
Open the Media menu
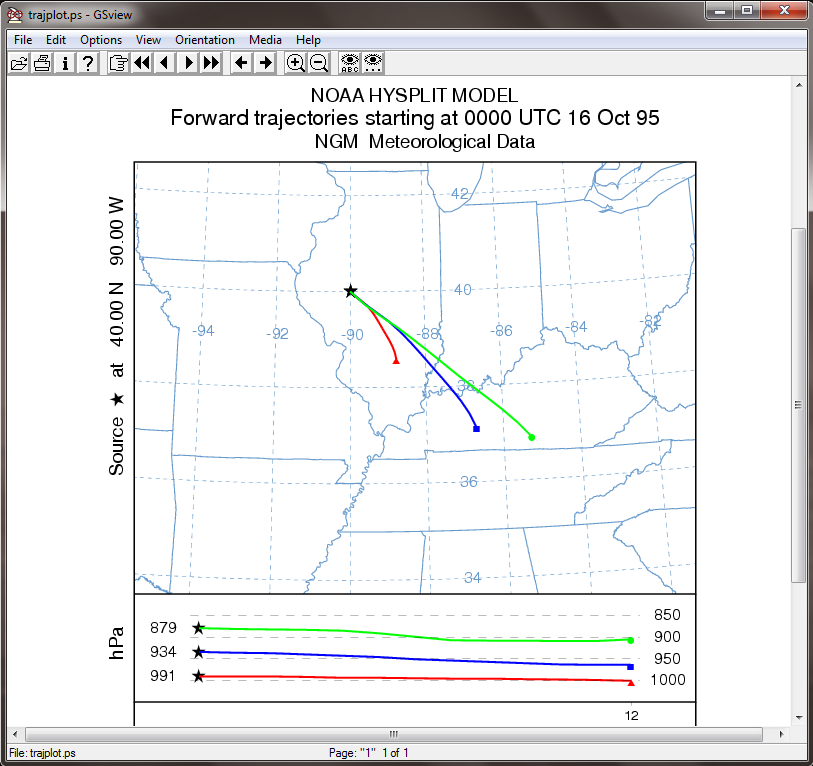tap(265, 40)
